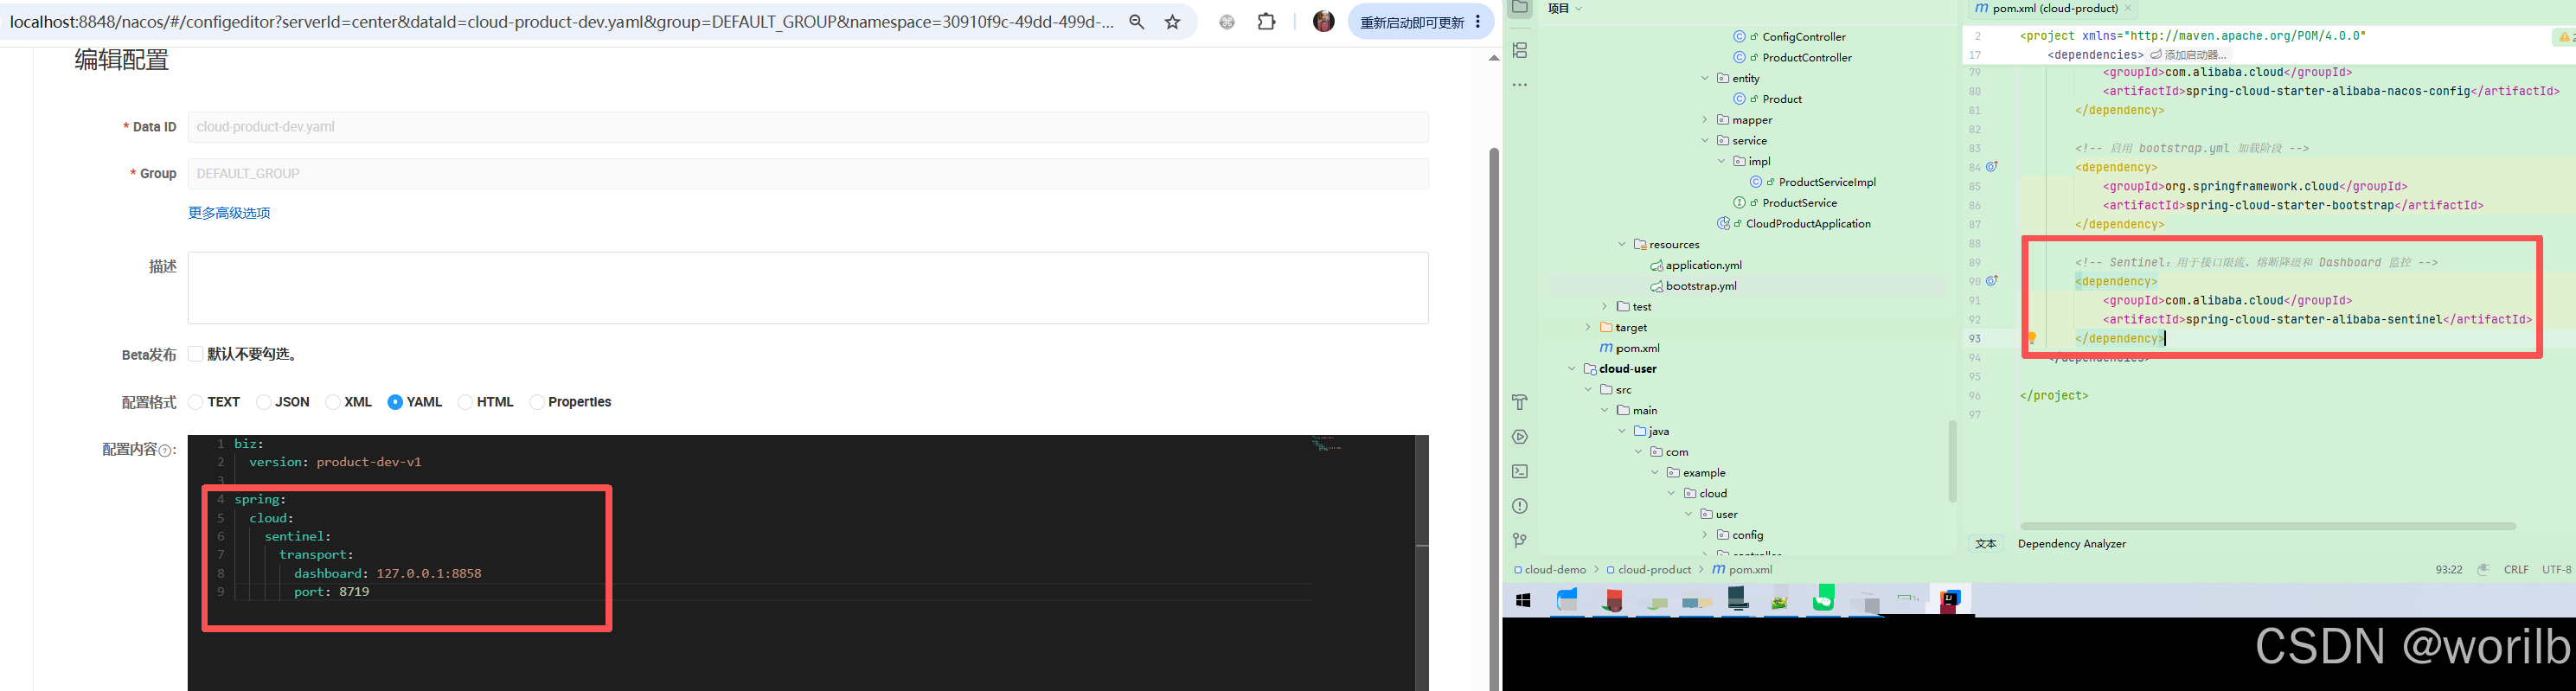Image resolution: width=2576 pixels, height=691 pixels.
Task: Open the browser extensions puzzle icon
Action: coord(1267,21)
